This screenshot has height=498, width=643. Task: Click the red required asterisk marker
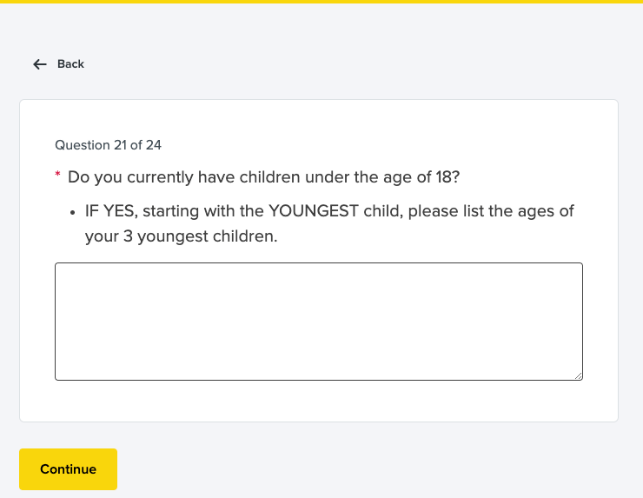click(58, 177)
